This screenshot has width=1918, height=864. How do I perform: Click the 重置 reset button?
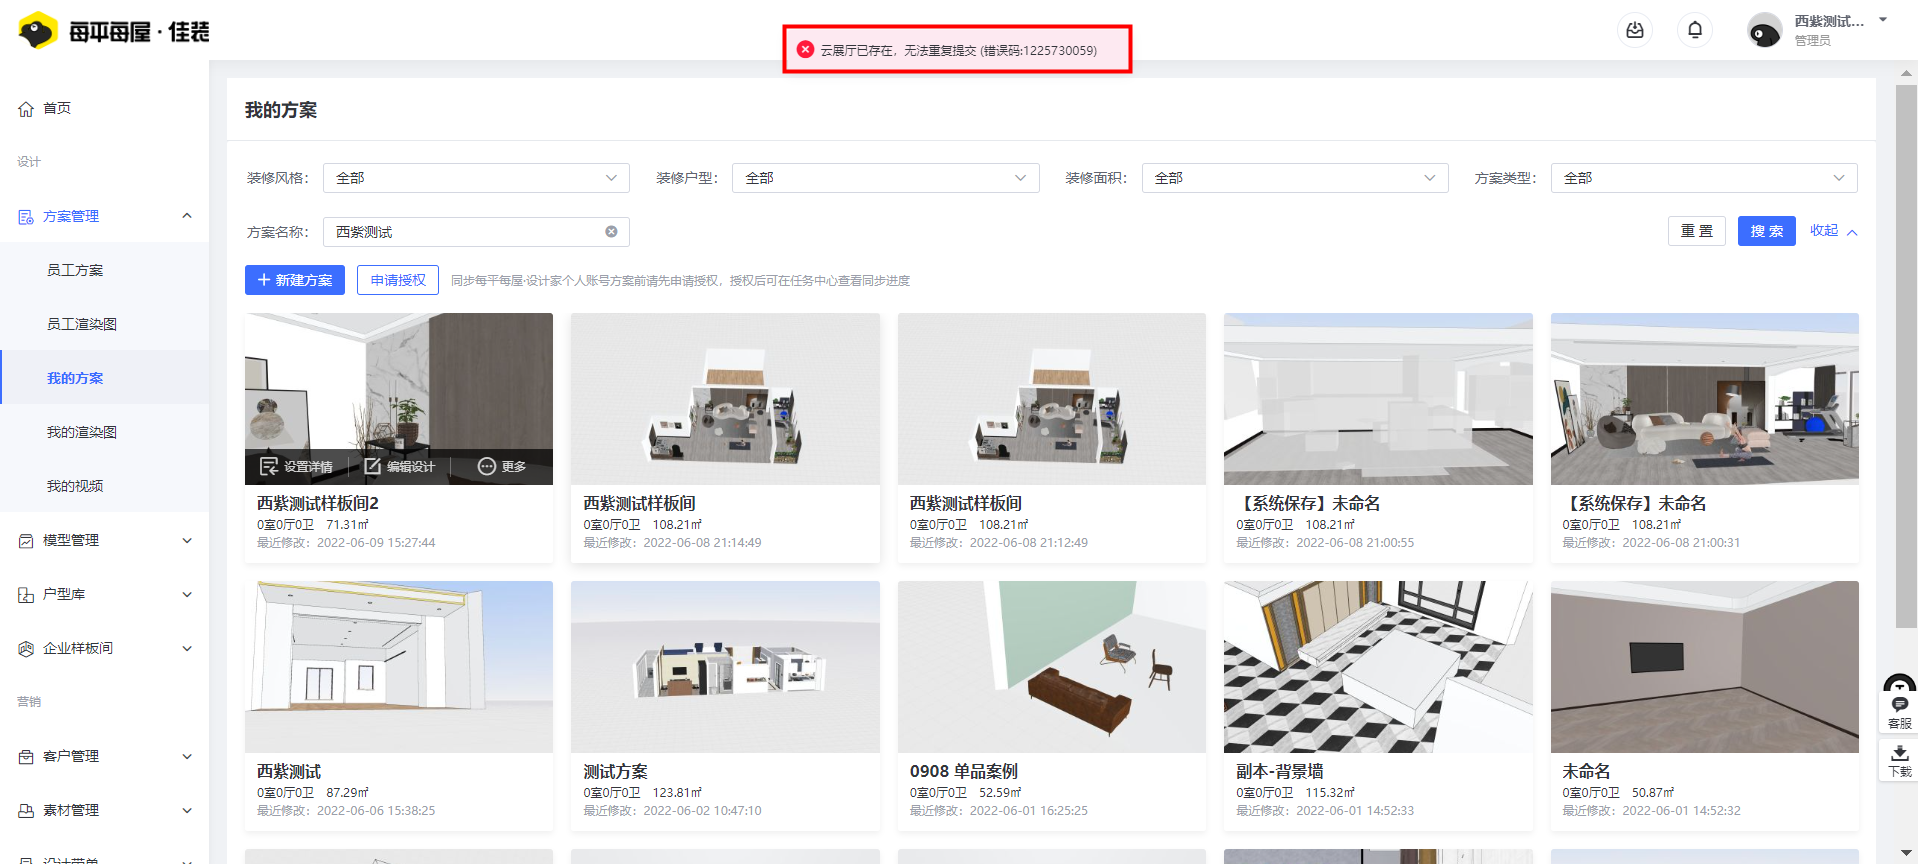click(x=1697, y=231)
